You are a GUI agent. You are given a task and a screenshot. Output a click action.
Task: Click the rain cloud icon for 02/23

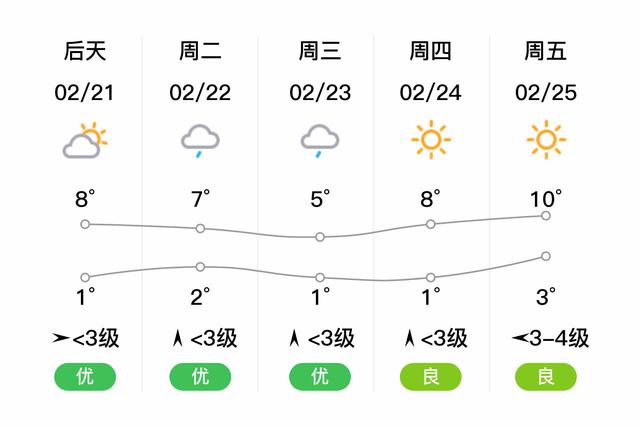(320, 141)
